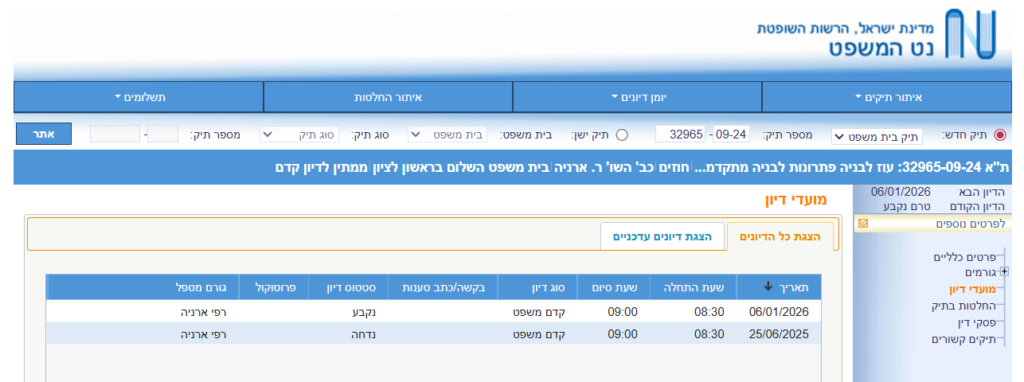The width and height of the screenshot is (1024, 382).
Task: Select the תיק חדש radio button
Action: 1000,135
